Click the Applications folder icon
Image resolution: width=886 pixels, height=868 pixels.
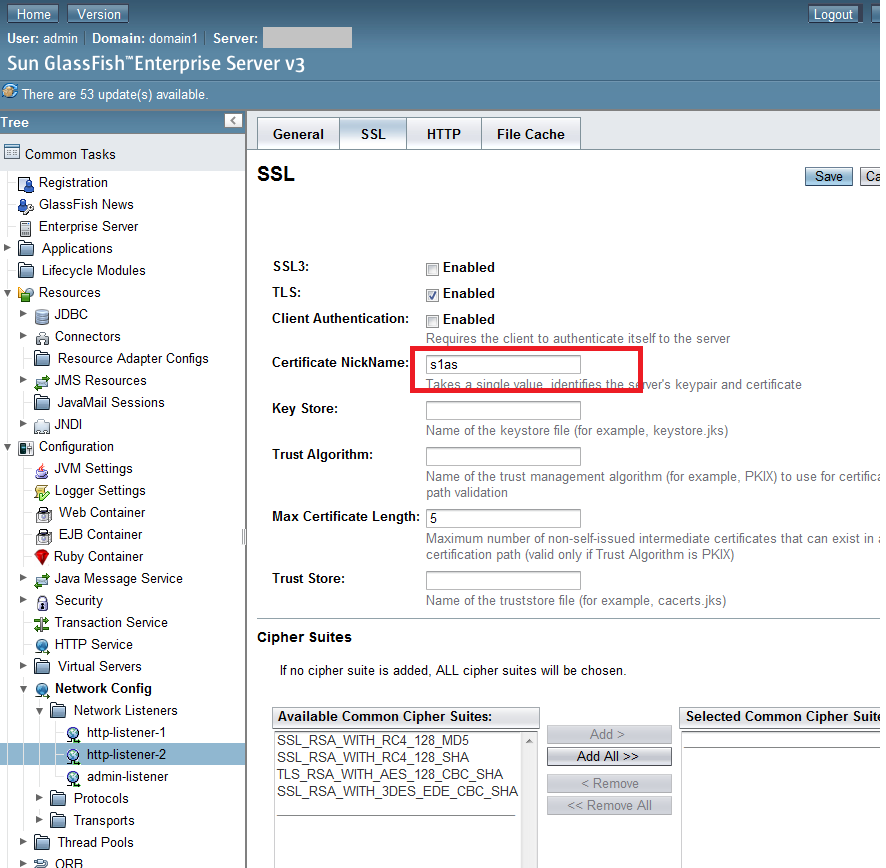[x=26, y=248]
